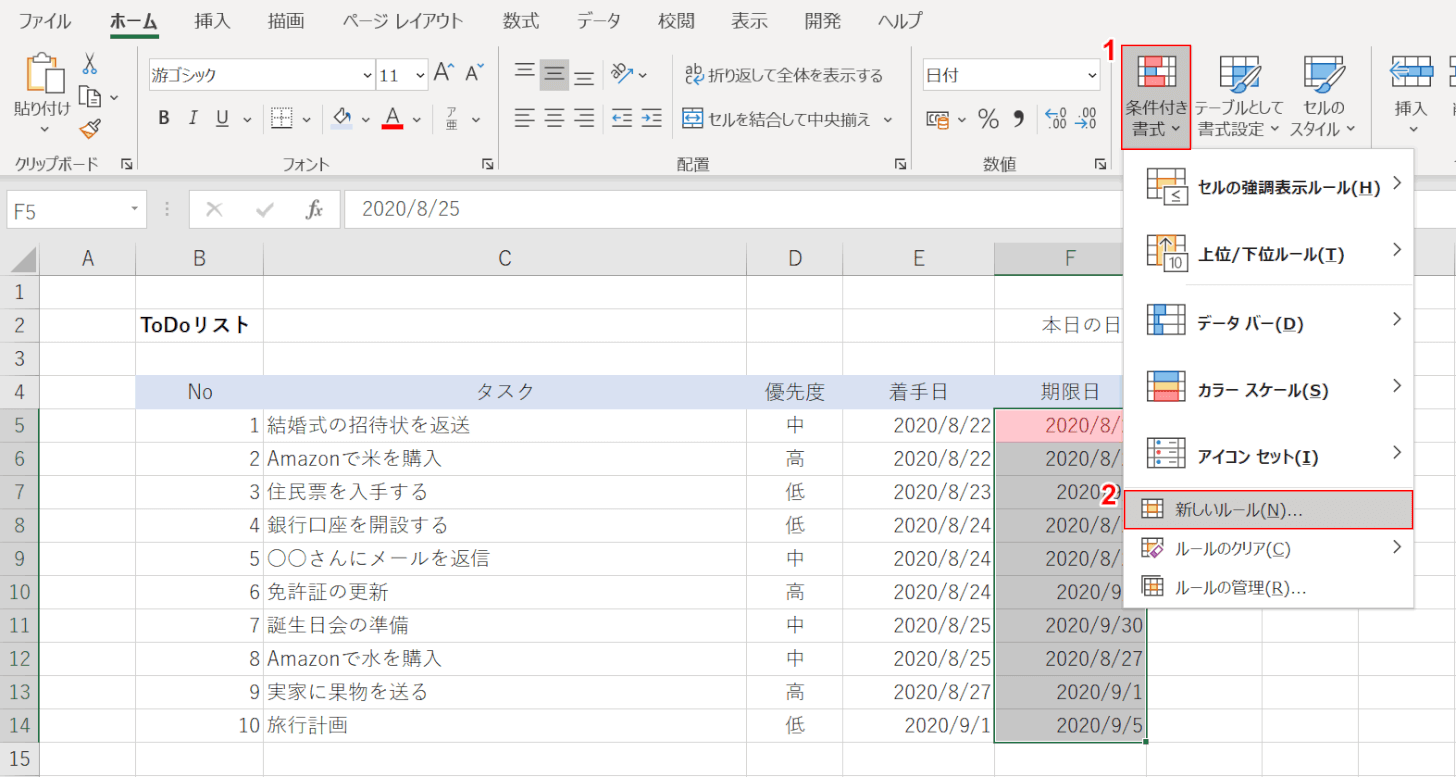1456x777 pixels.
Task: Open the ファイル tab
Action: [45, 20]
